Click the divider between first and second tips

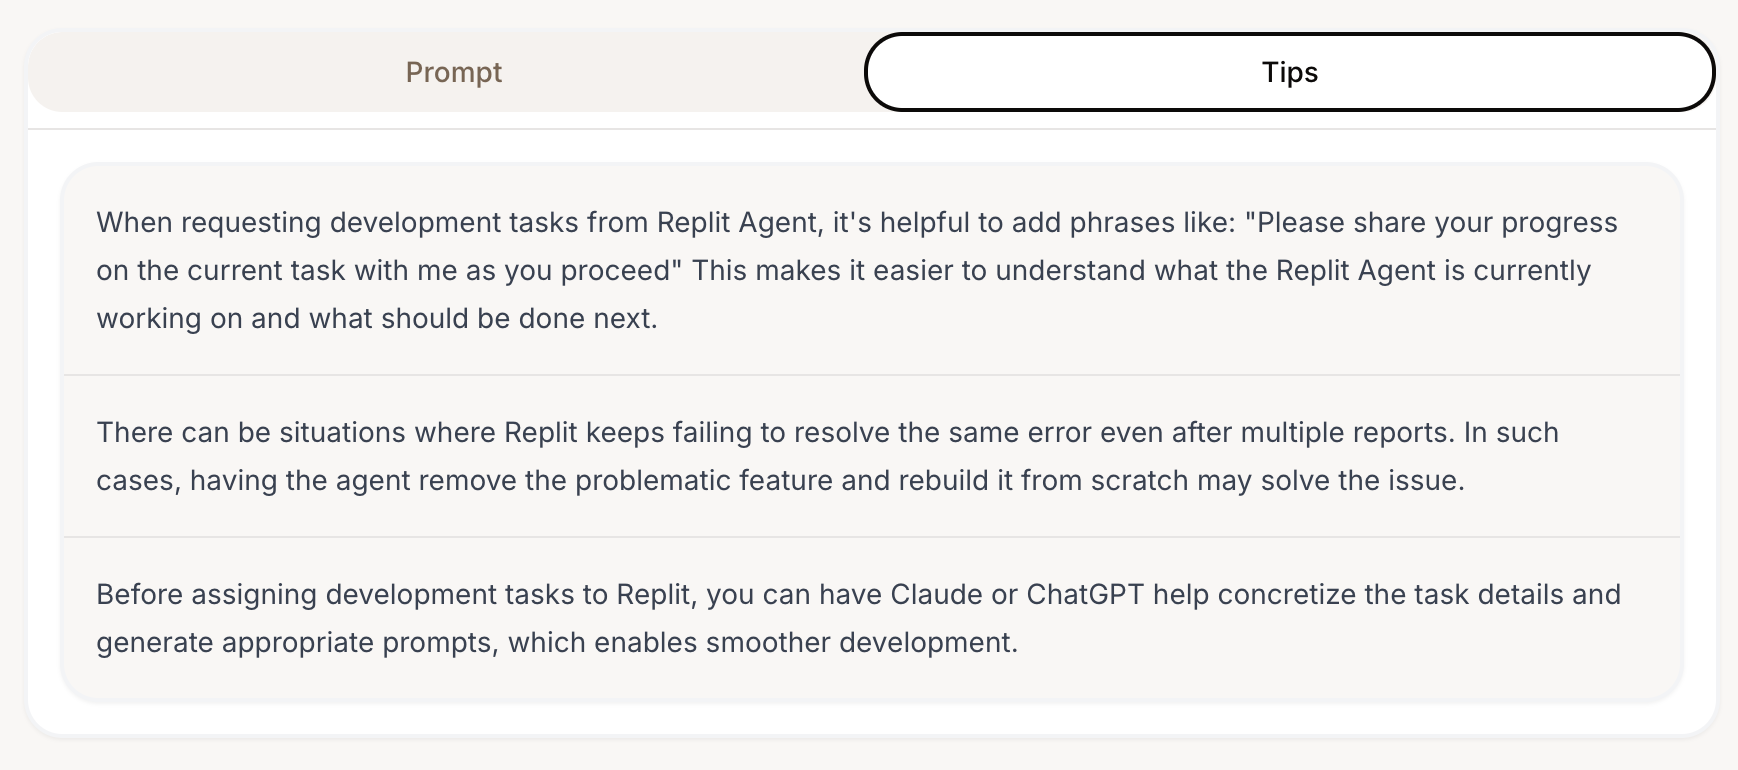pos(872,375)
